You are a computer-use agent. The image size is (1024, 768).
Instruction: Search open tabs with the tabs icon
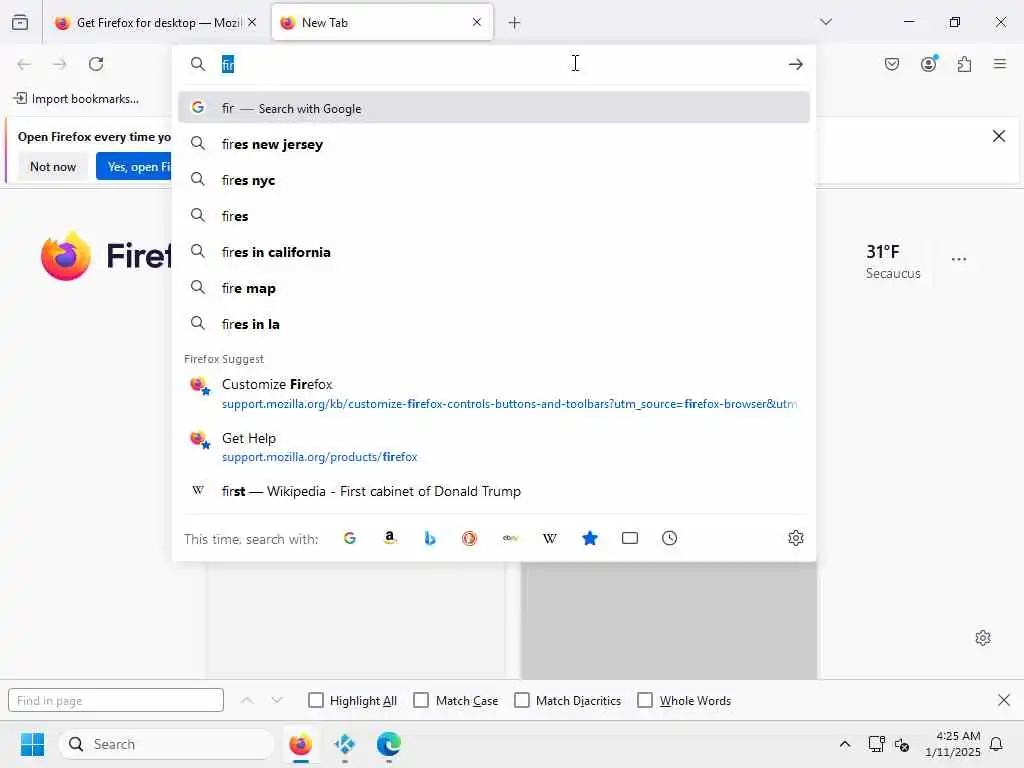[630, 538]
